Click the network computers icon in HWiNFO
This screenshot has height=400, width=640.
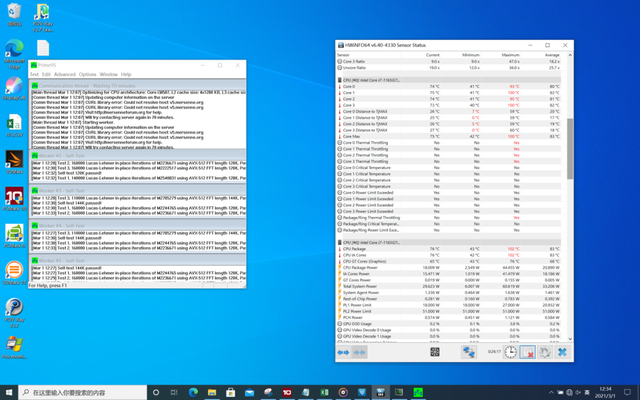coord(468,352)
